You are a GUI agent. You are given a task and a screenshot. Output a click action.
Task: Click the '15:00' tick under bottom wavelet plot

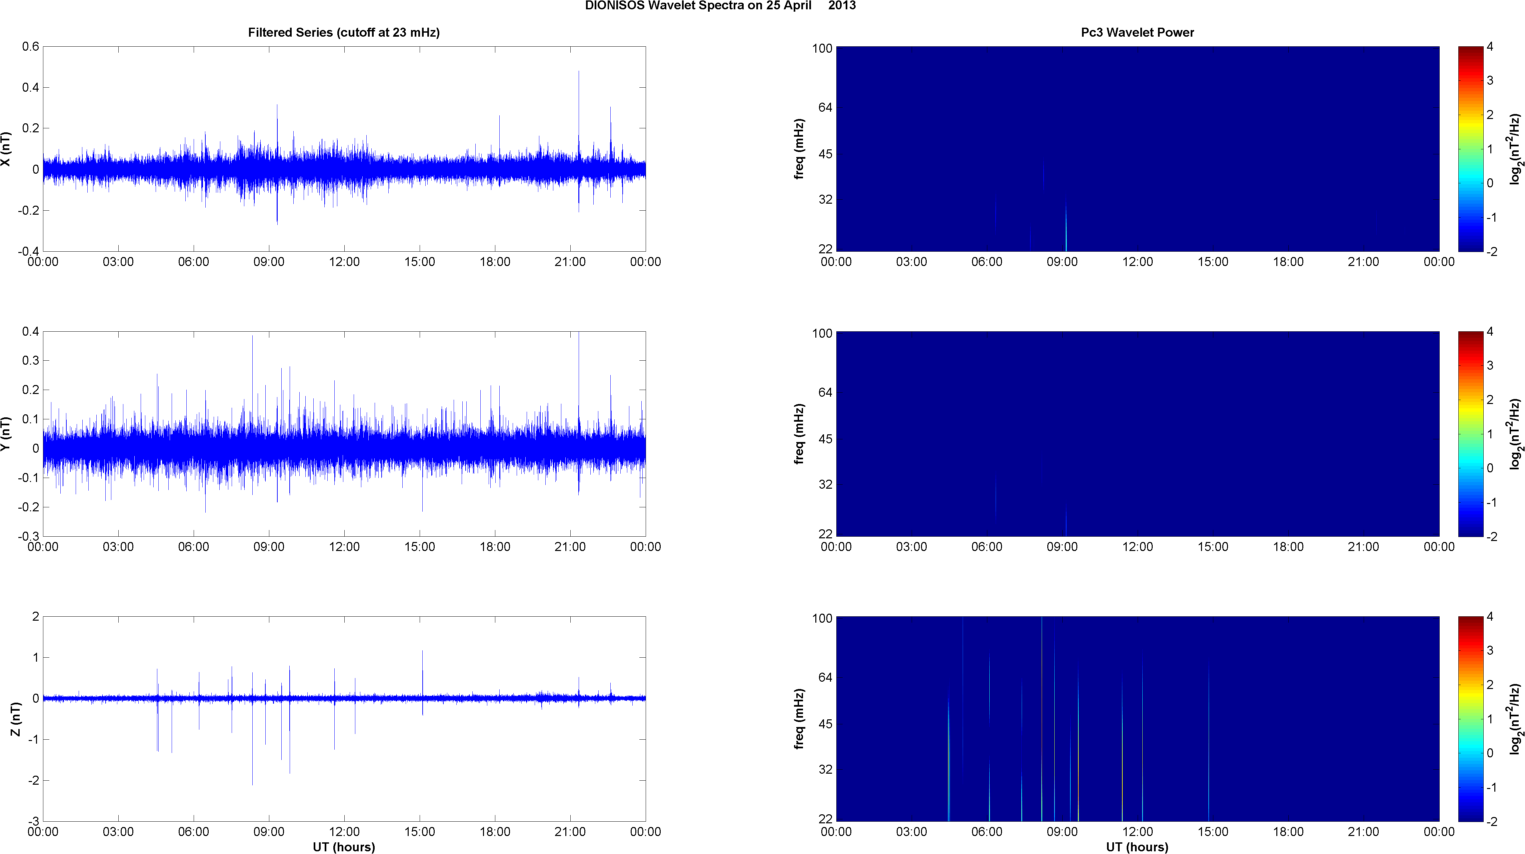coord(1213,832)
